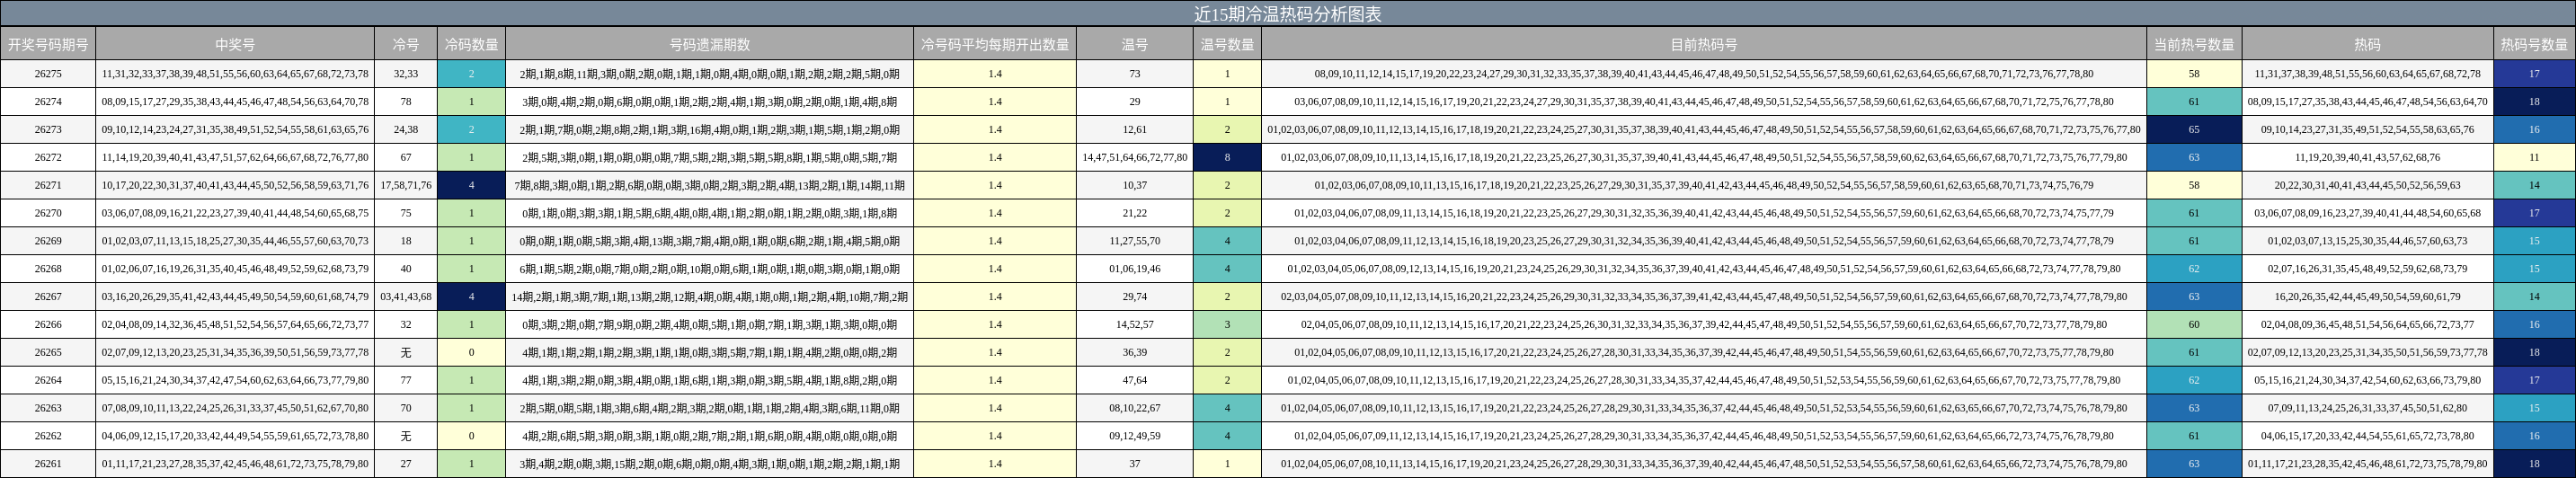This screenshot has width=2576, height=478.
Task: Click hot number count 18 in row 26274
Action: pos(2534,102)
